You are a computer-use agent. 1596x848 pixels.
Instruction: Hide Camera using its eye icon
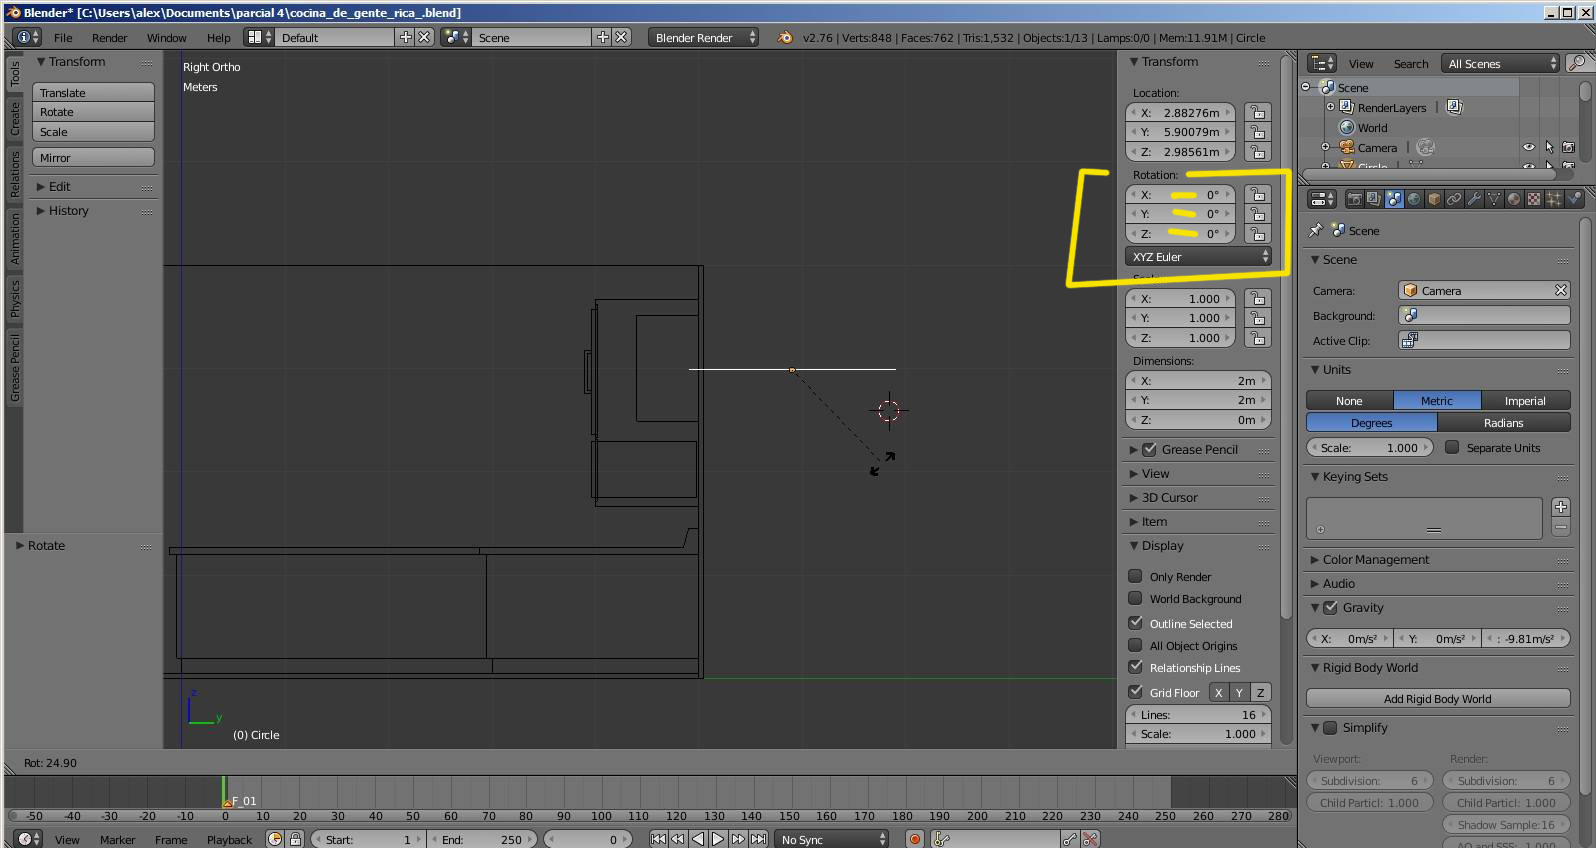pyautogui.click(x=1528, y=147)
